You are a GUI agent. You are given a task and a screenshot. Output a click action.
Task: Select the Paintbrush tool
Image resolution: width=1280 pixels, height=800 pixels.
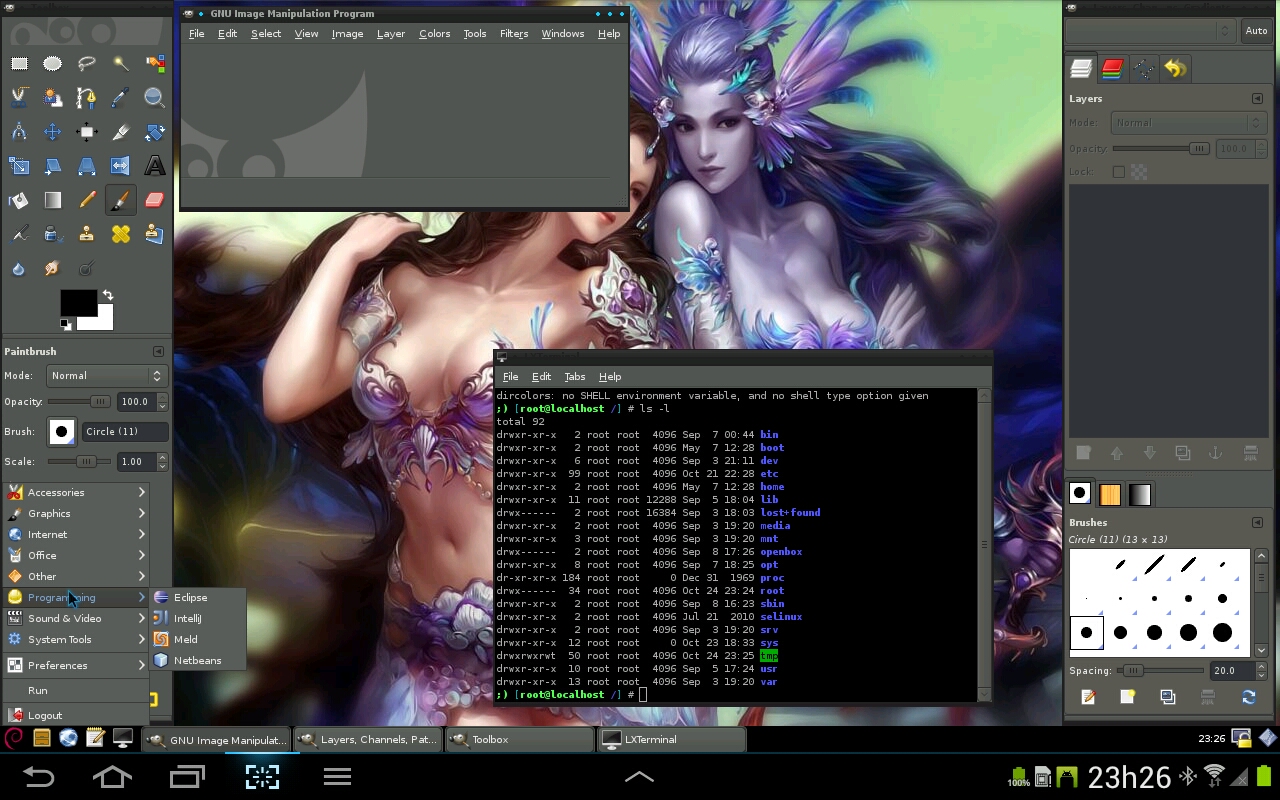[x=120, y=200]
